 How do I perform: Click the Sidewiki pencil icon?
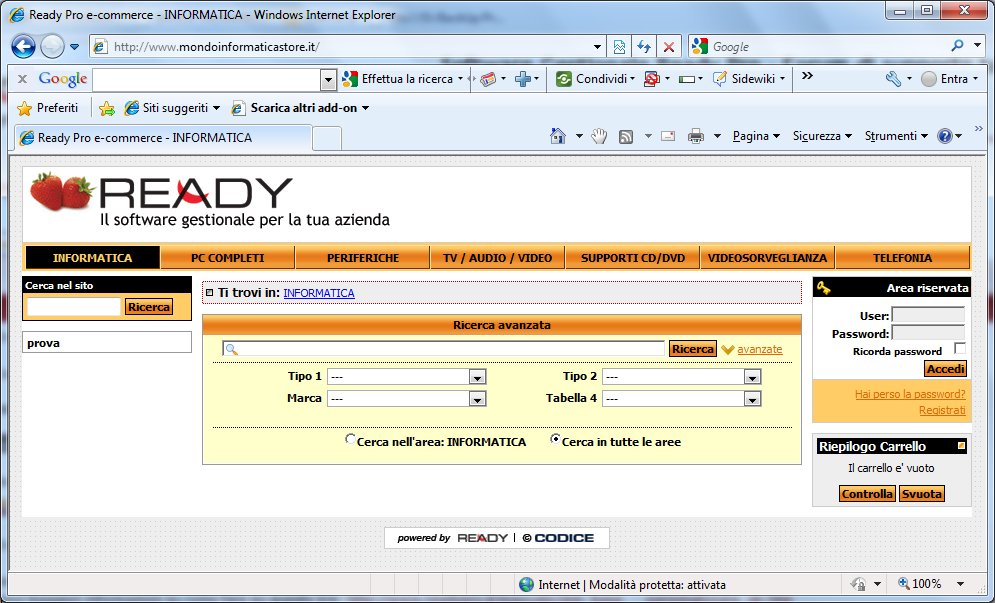click(720, 79)
